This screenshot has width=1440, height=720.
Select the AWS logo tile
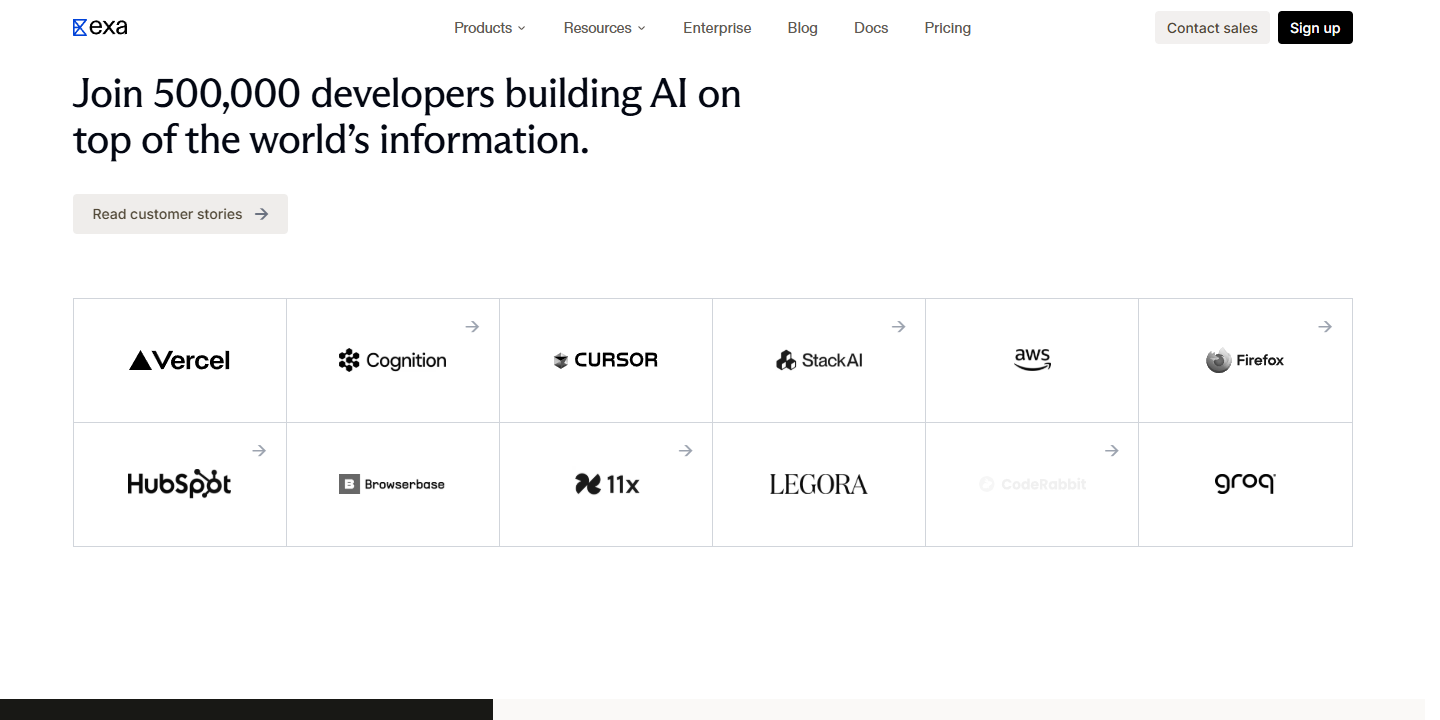point(1032,360)
